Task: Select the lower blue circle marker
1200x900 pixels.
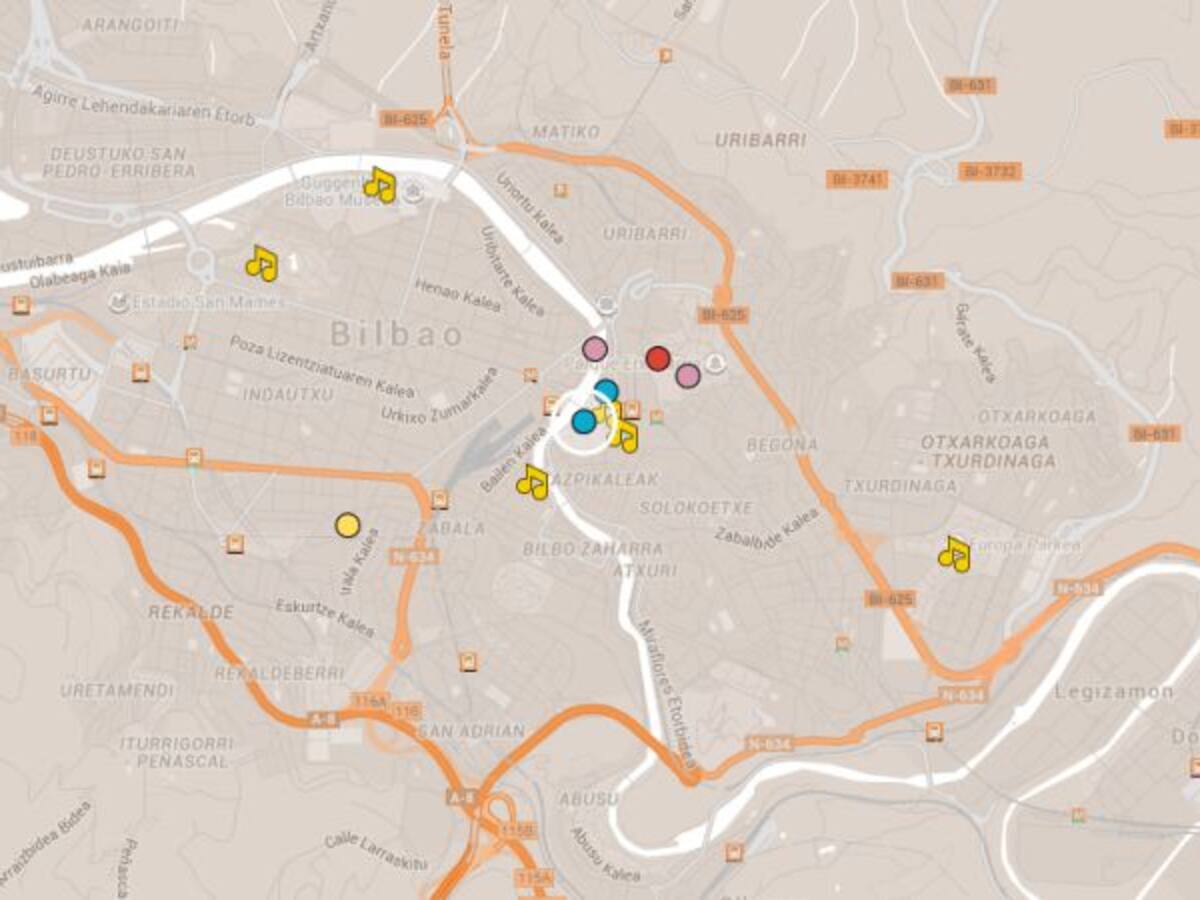Action: tap(584, 421)
